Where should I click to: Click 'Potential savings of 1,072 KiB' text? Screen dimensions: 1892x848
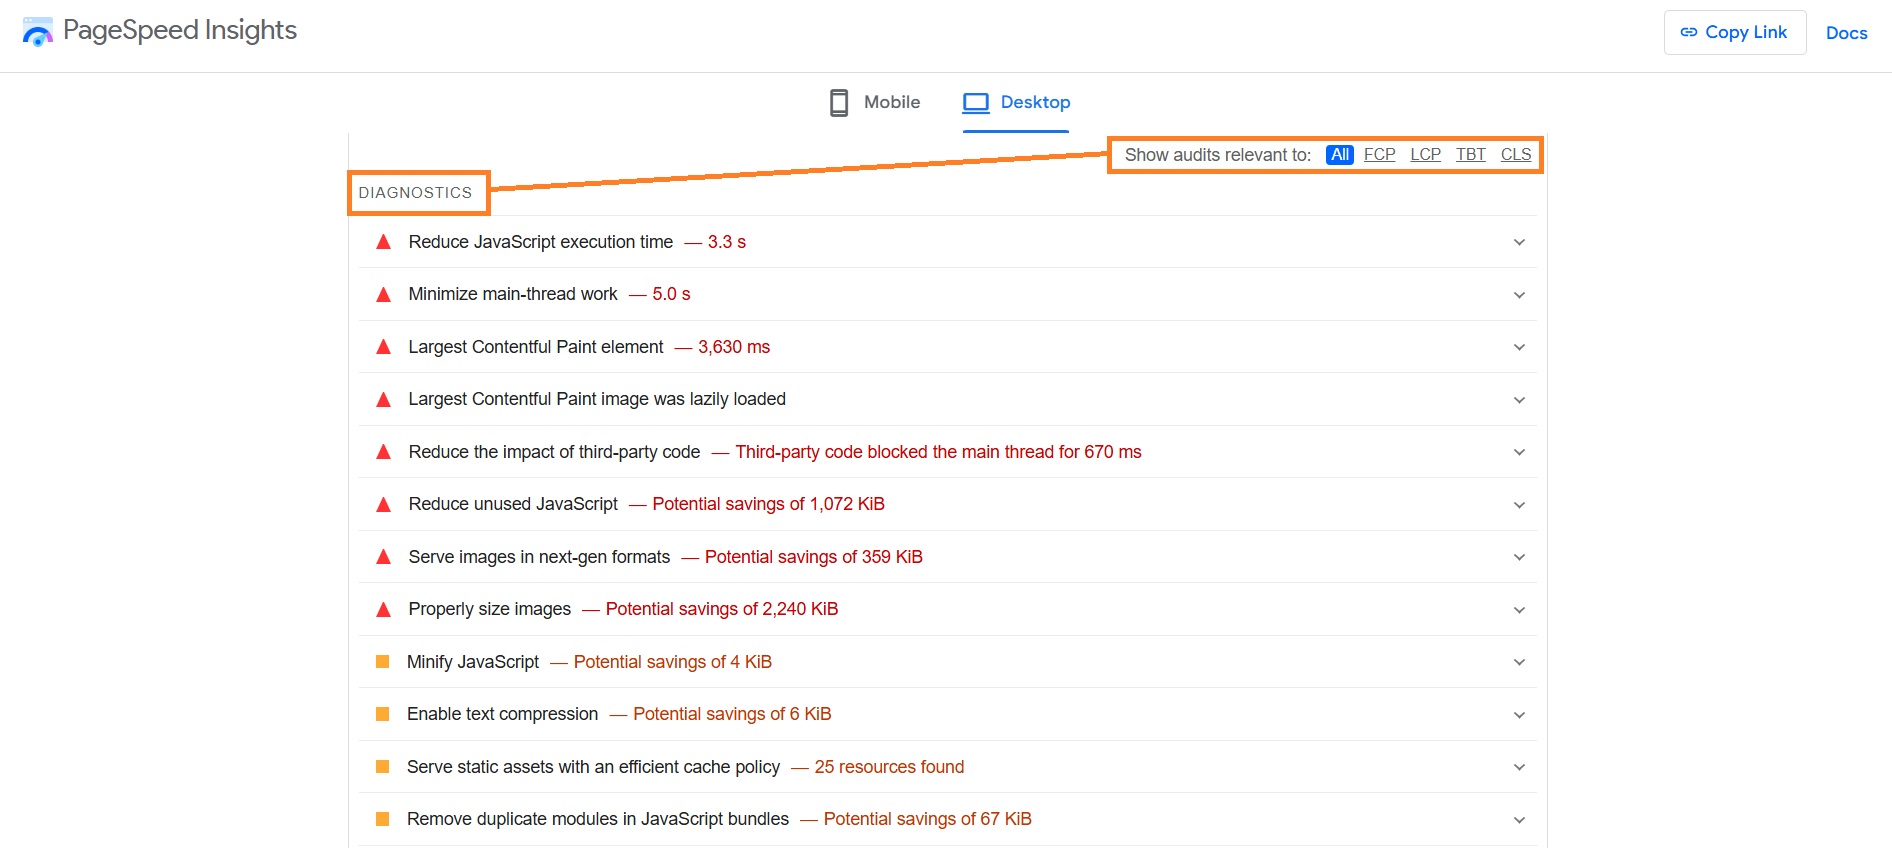coord(768,504)
